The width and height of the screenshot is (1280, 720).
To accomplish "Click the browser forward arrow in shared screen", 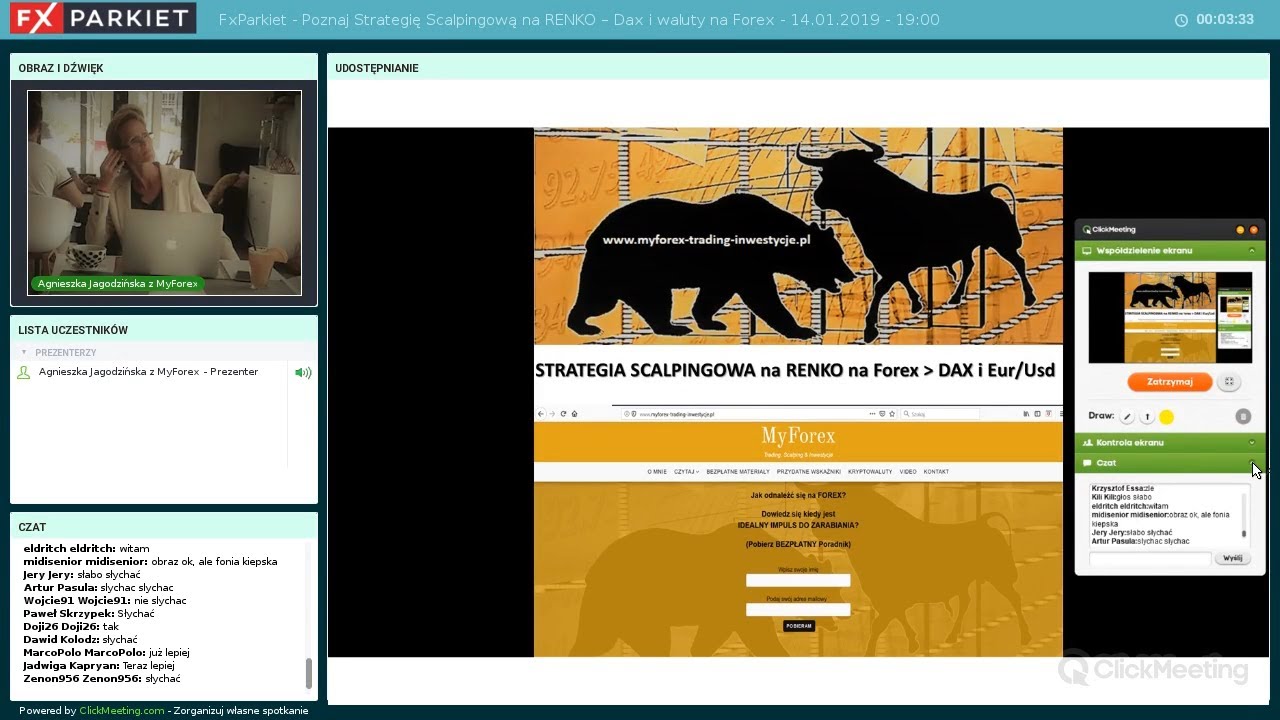I will coord(552,414).
